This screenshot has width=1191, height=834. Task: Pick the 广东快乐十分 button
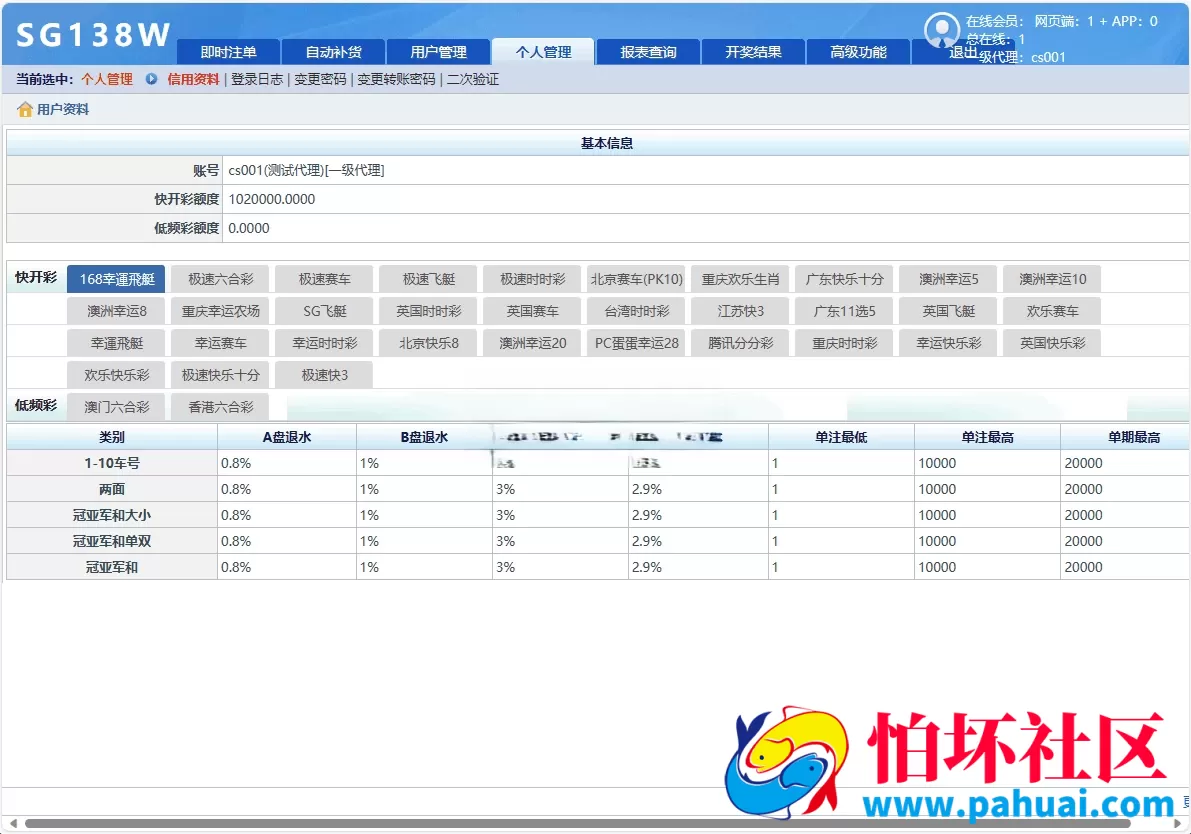[x=845, y=279]
